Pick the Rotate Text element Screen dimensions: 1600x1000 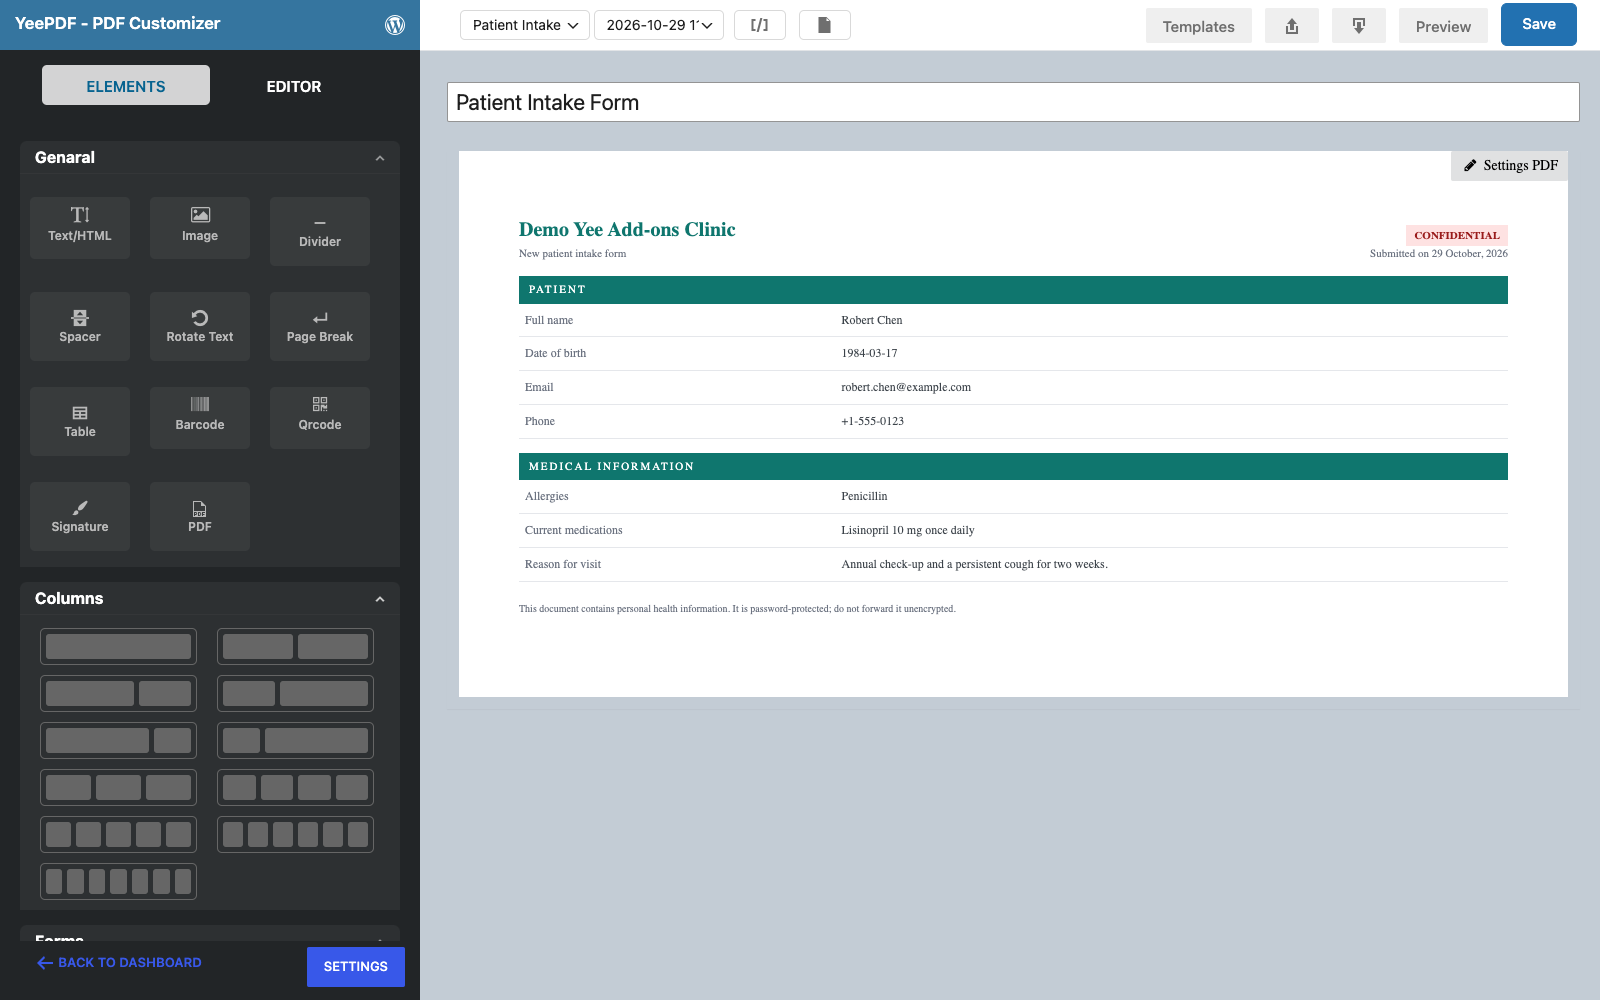[x=200, y=326]
